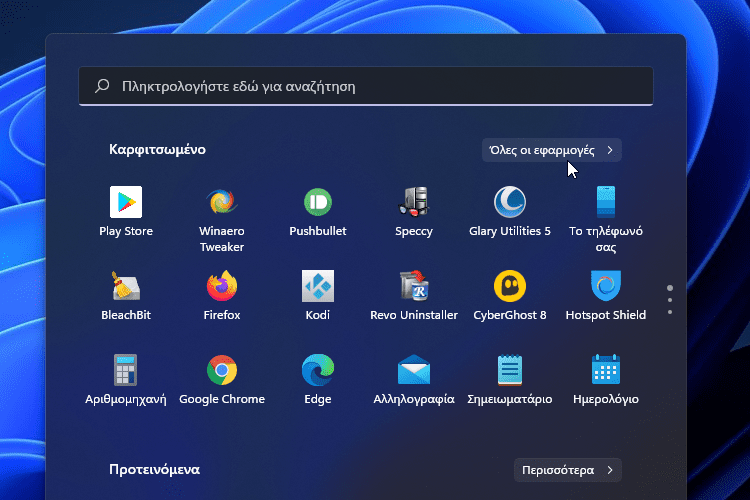Image resolution: width=750 pixels, height=500 pixels.
Task: Open the Play Store app
Action: (x=126, y=203)
